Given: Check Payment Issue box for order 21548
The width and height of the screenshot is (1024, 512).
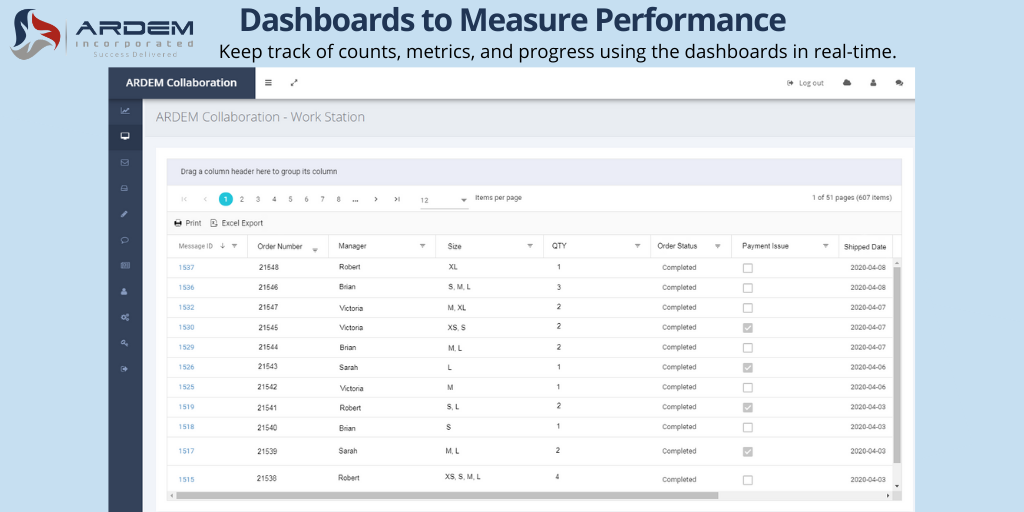Looking at the screenshot, I should coord(748,268).
